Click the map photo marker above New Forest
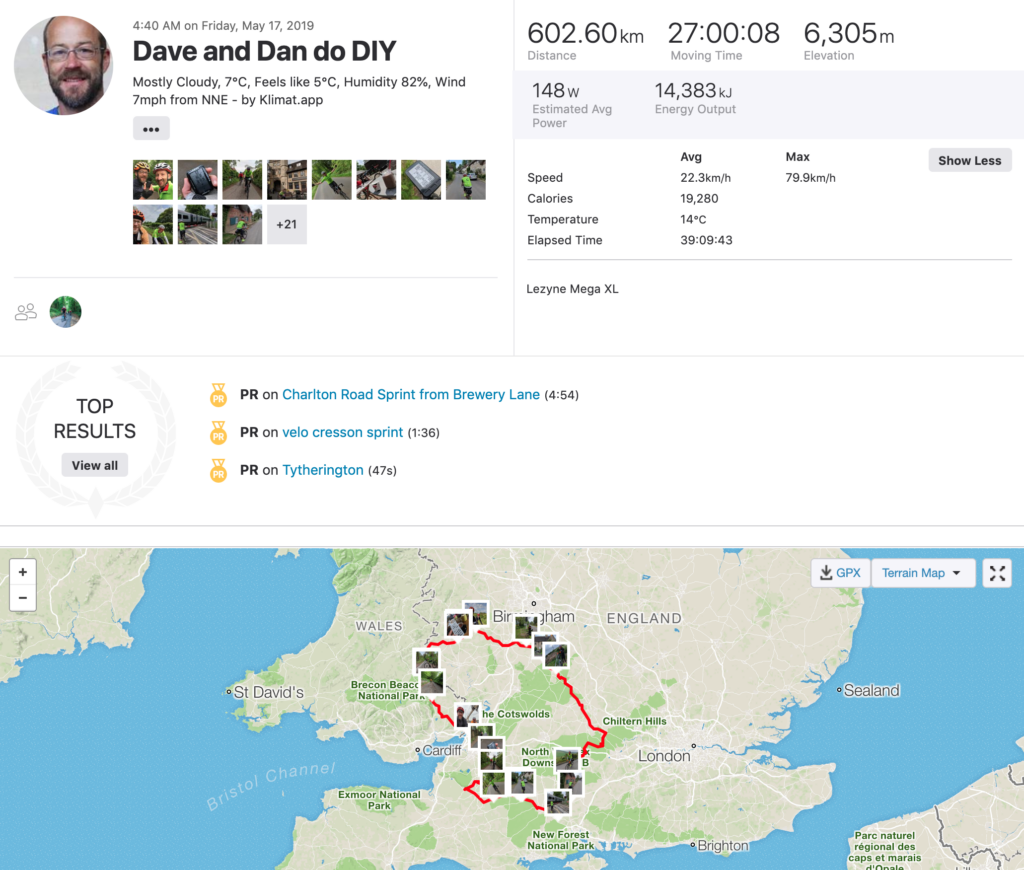The width and height of the screenshot is (1024, 870). pos(558,801)
